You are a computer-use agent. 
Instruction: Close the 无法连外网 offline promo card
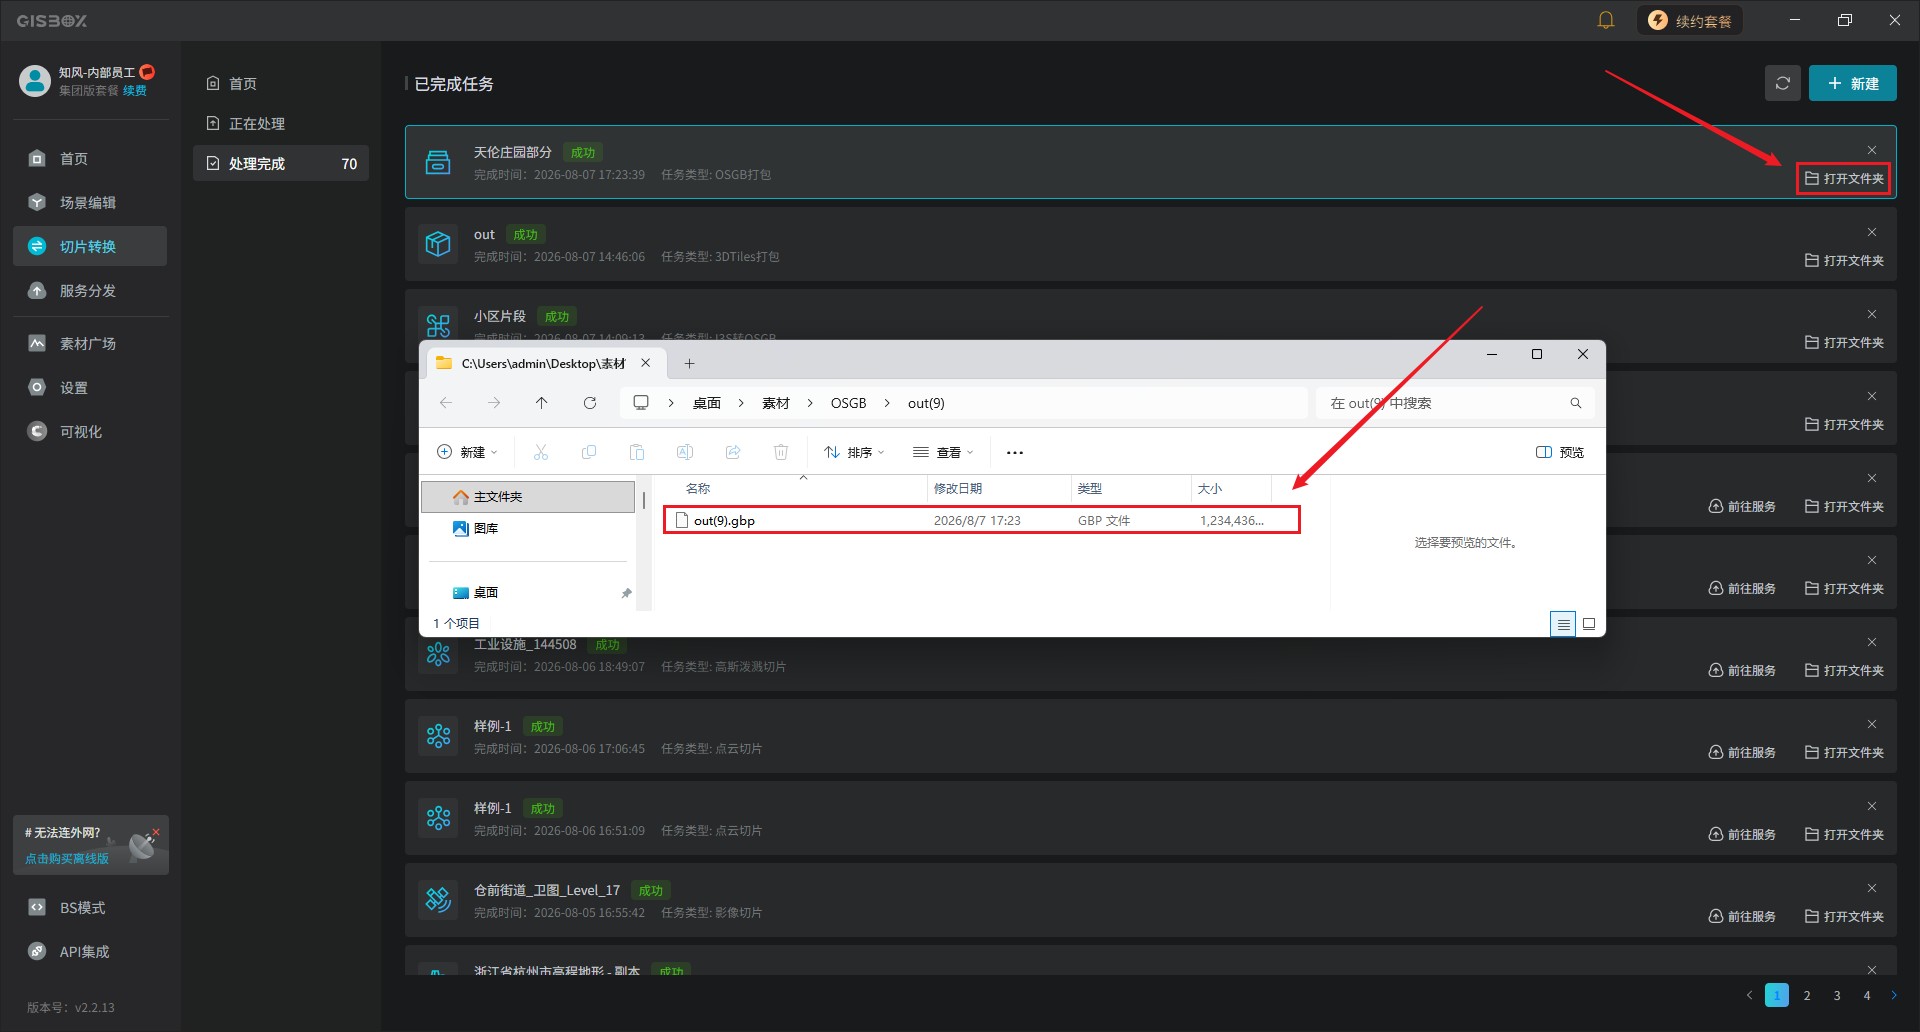click(156, 831)
